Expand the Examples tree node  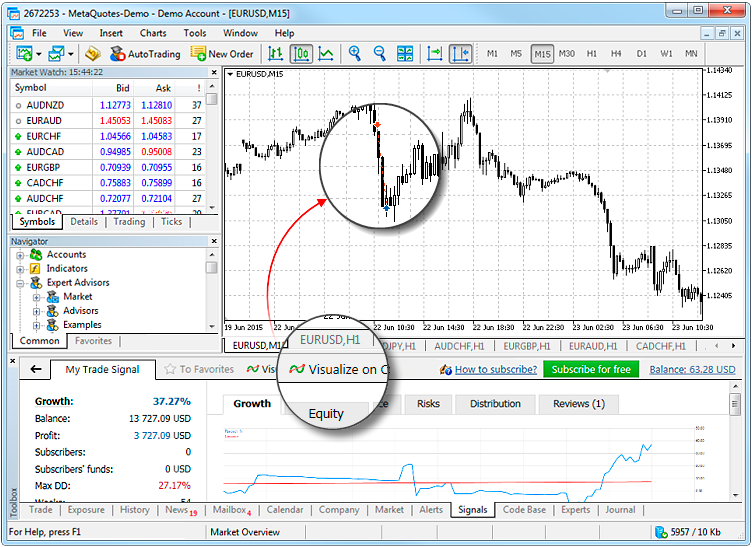pyautogui.click(x=36, y=326)
